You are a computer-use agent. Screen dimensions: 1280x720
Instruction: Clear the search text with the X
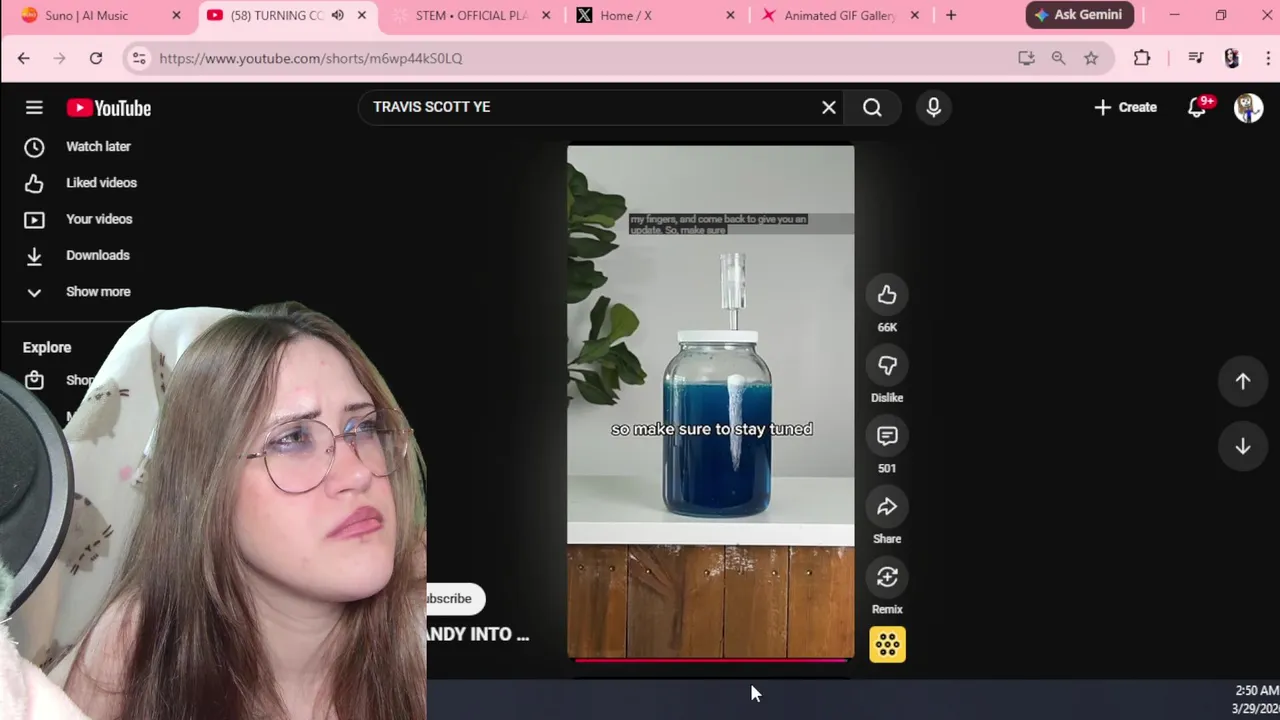click(x=829, y=107)
